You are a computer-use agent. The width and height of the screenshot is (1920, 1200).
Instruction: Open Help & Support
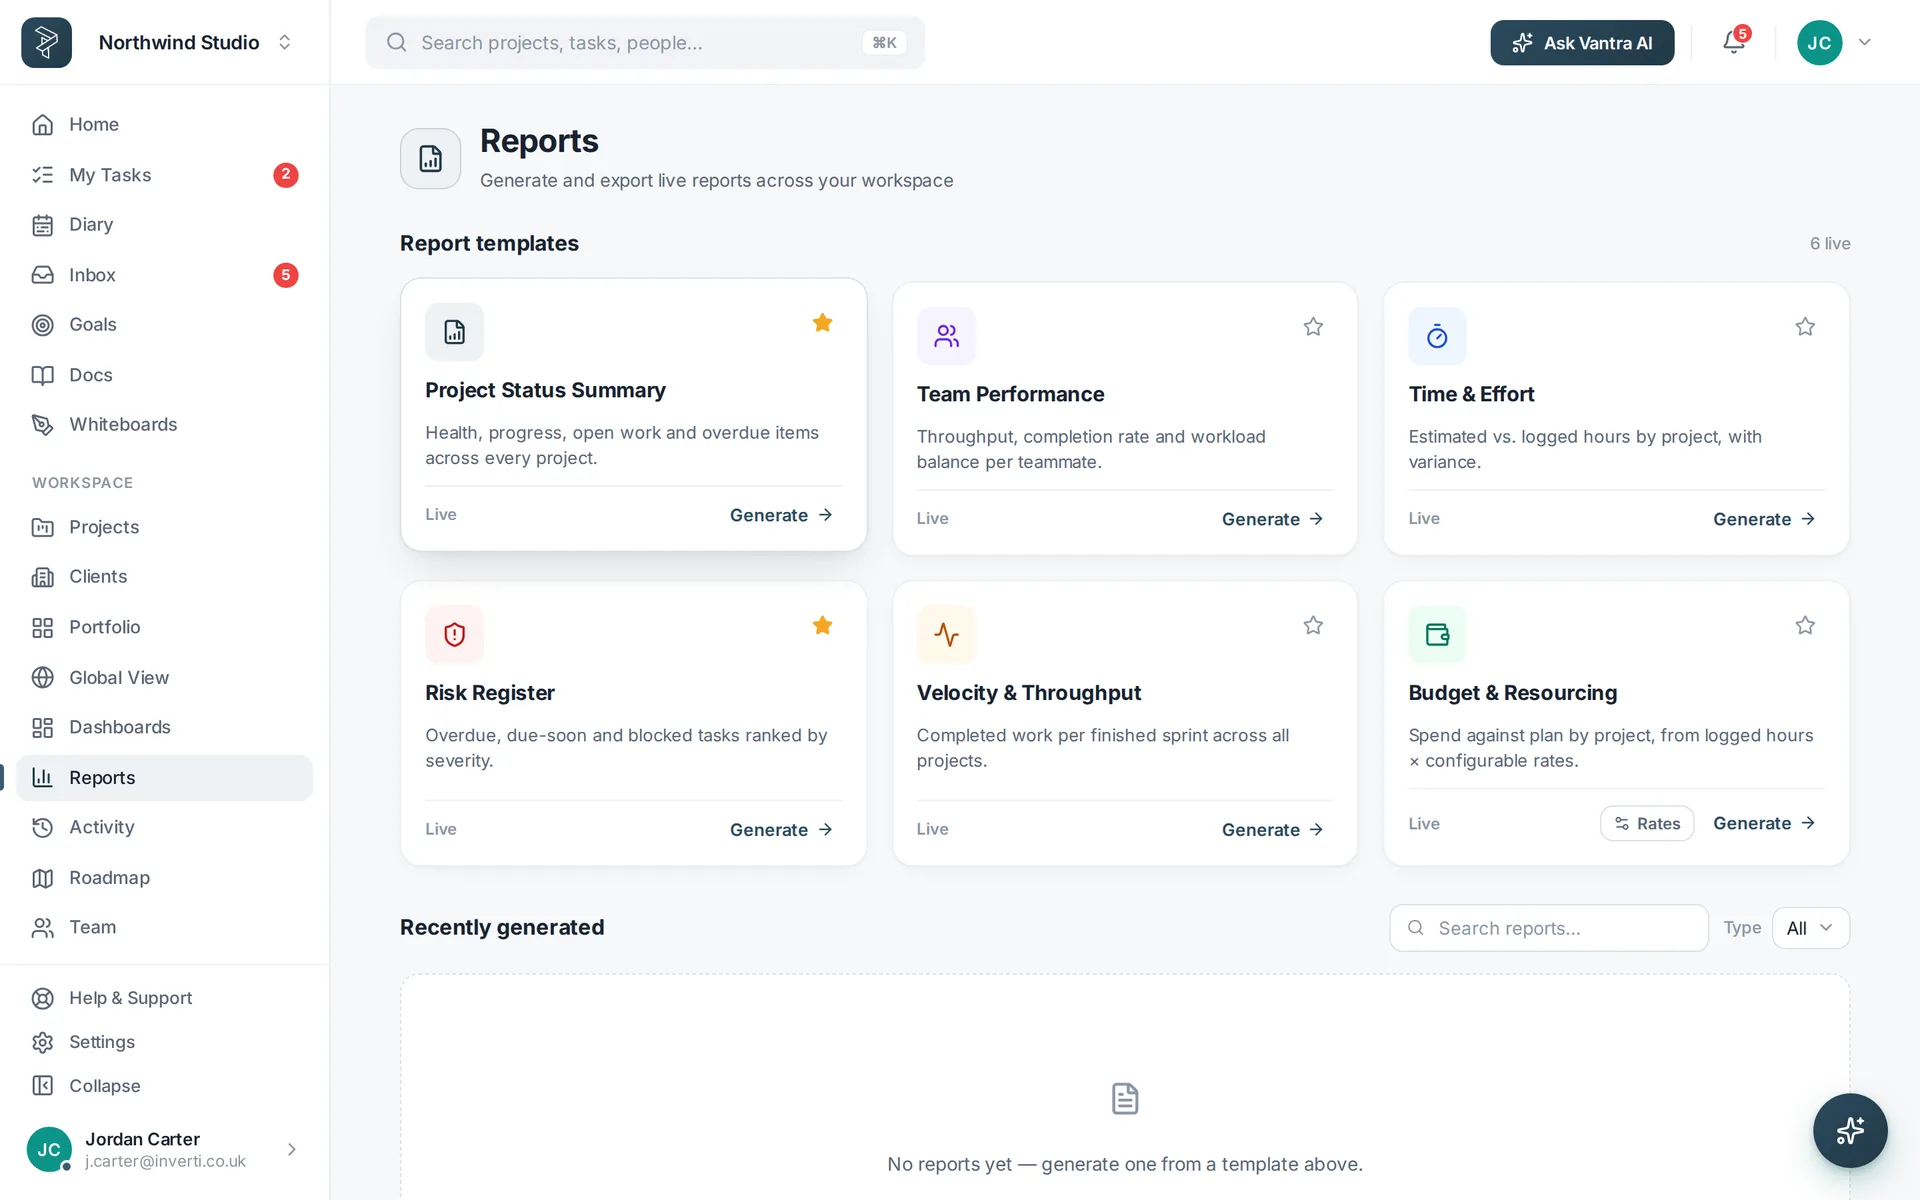165,998
